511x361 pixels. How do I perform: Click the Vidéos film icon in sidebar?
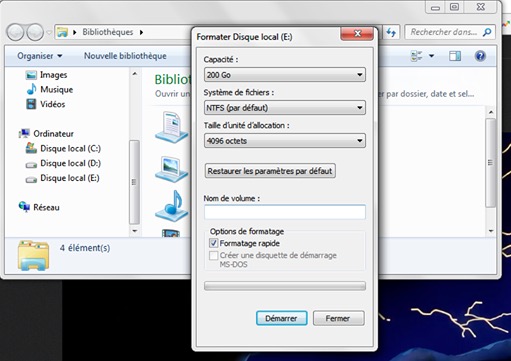point(31,104)
